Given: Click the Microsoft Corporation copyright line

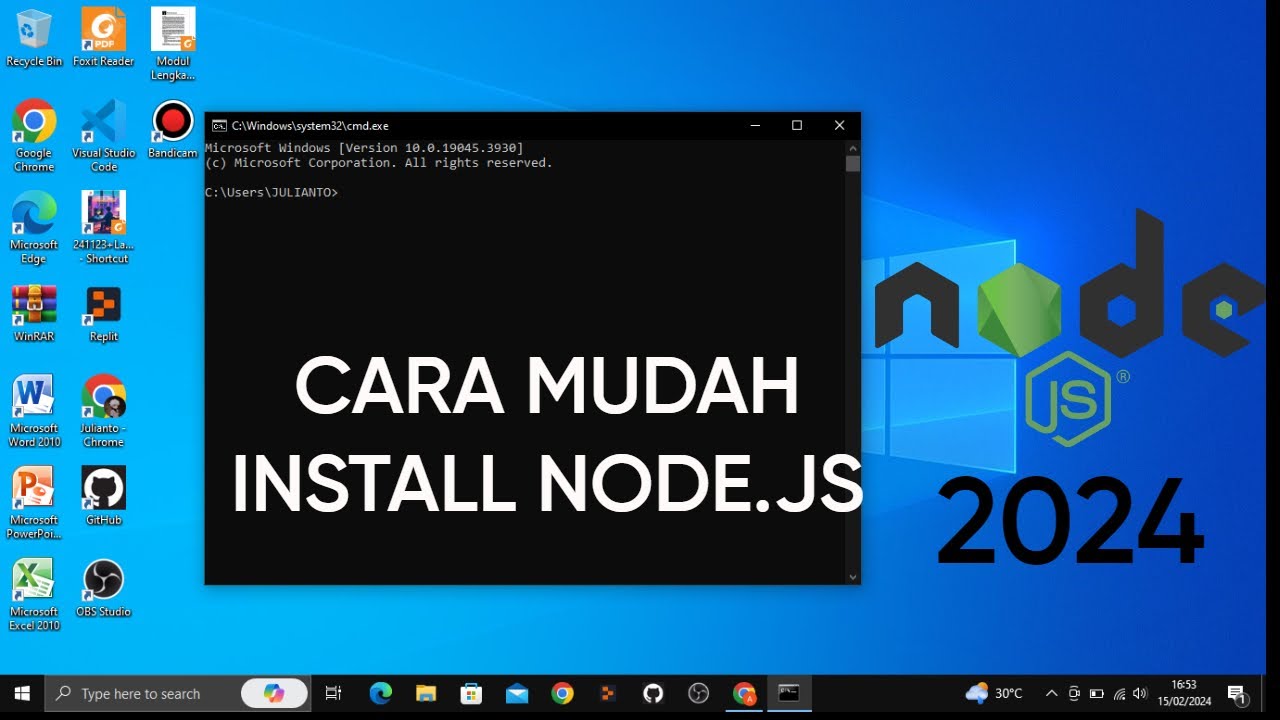Looking at the screenshot, I should [379, 163].
